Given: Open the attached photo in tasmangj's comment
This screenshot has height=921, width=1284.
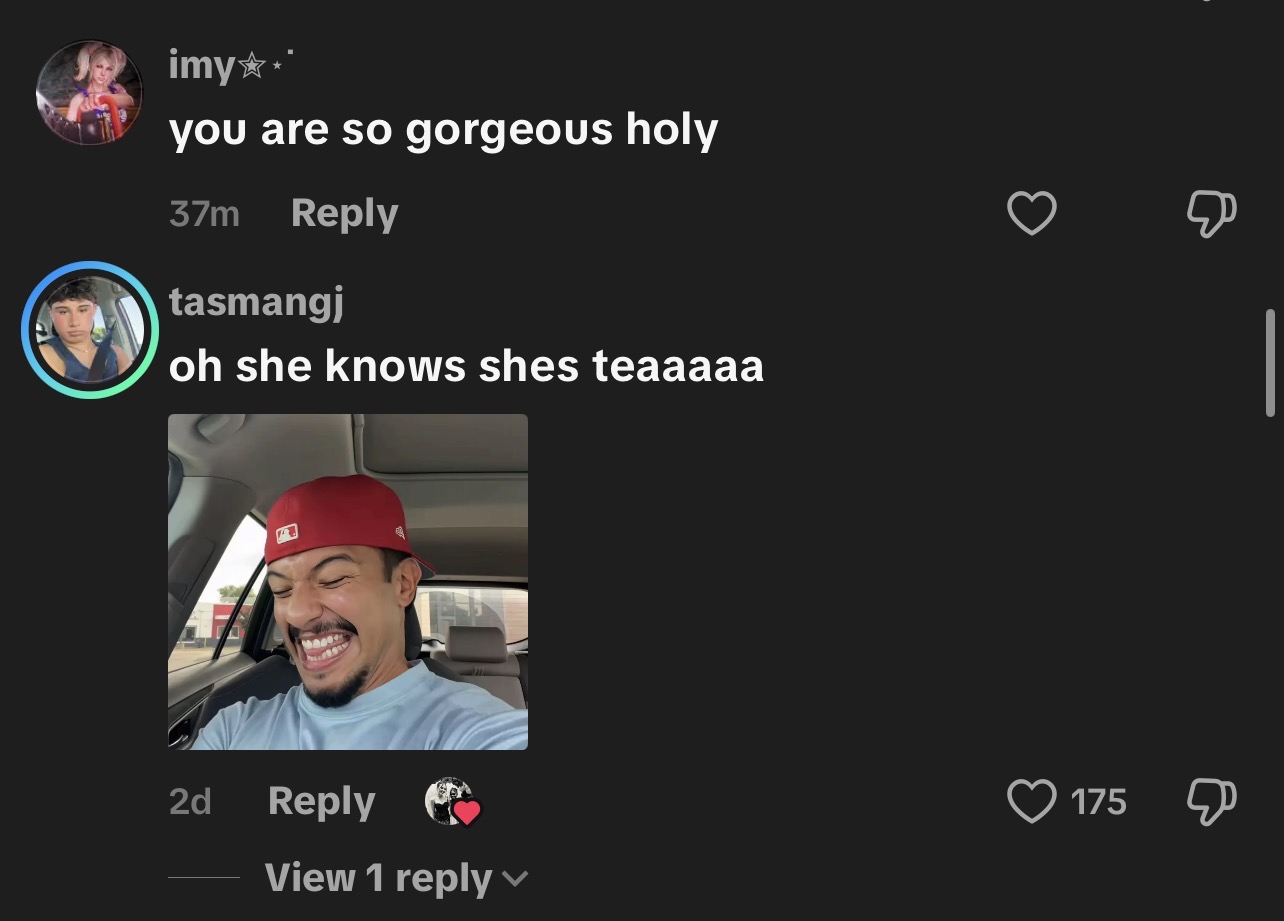Looking at the screenshot, I should pyautogui.click(x=348, y=582).
